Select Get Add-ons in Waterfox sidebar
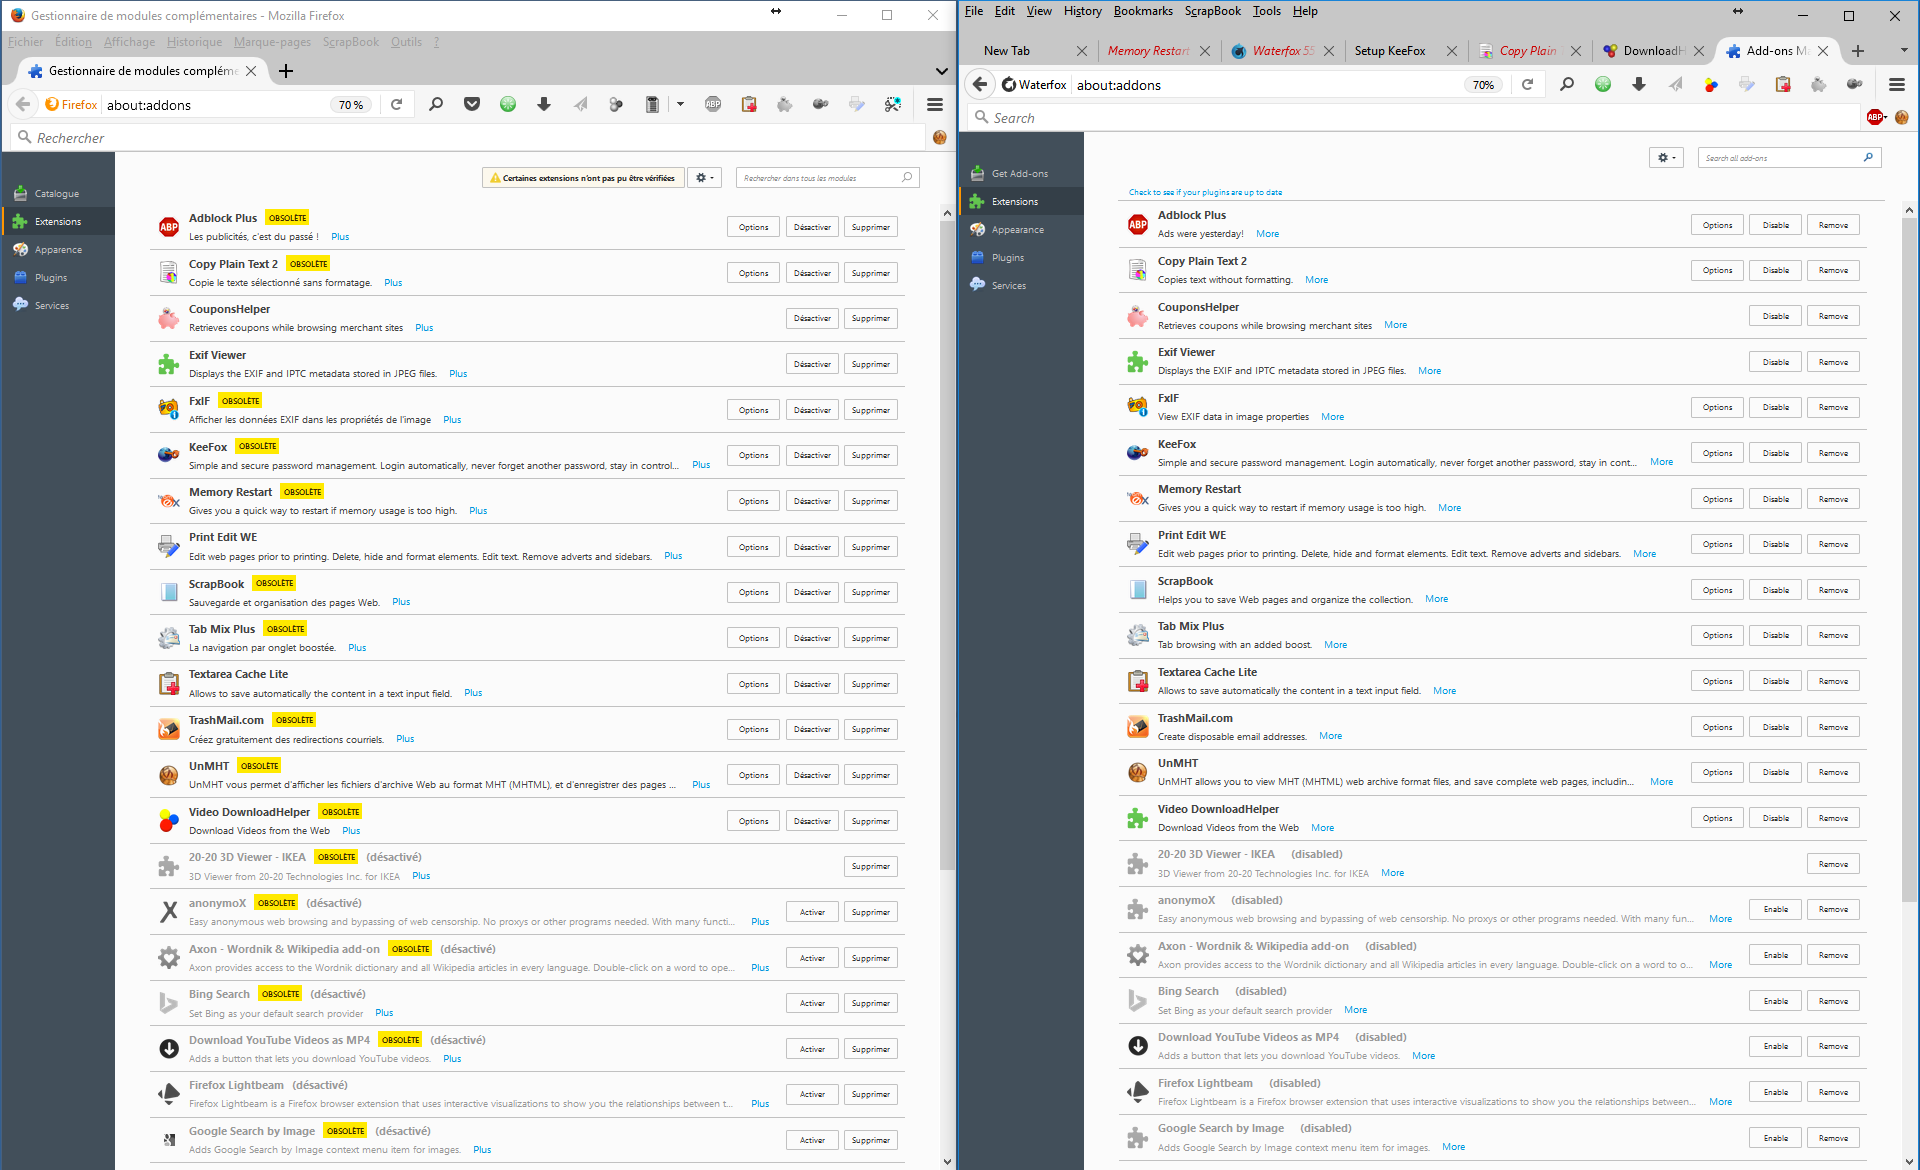Image resolution: width=1920 pixels, height=1170 pixels. 1022,174
